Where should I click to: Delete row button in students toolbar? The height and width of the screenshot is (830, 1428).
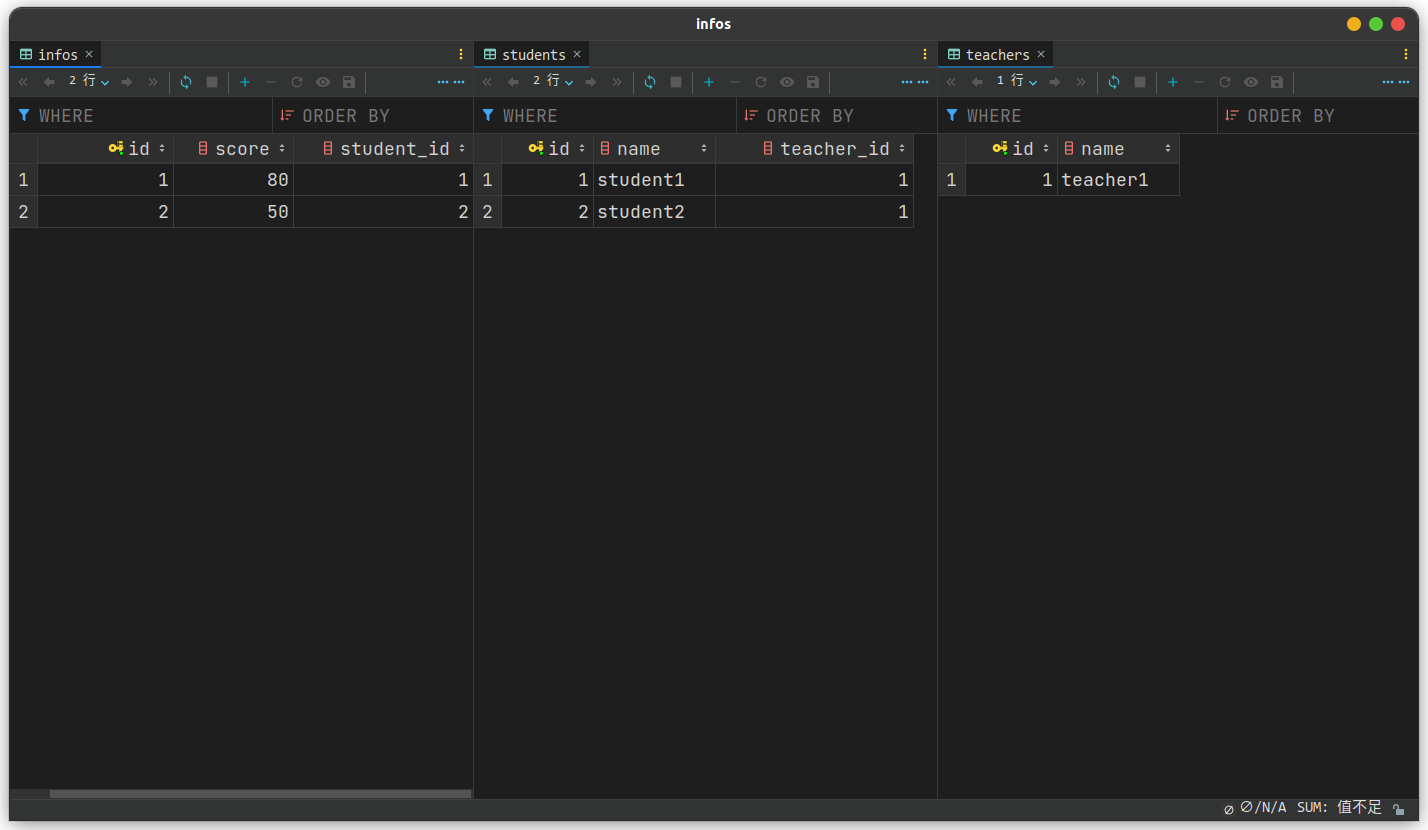click(x=735, y=82)
